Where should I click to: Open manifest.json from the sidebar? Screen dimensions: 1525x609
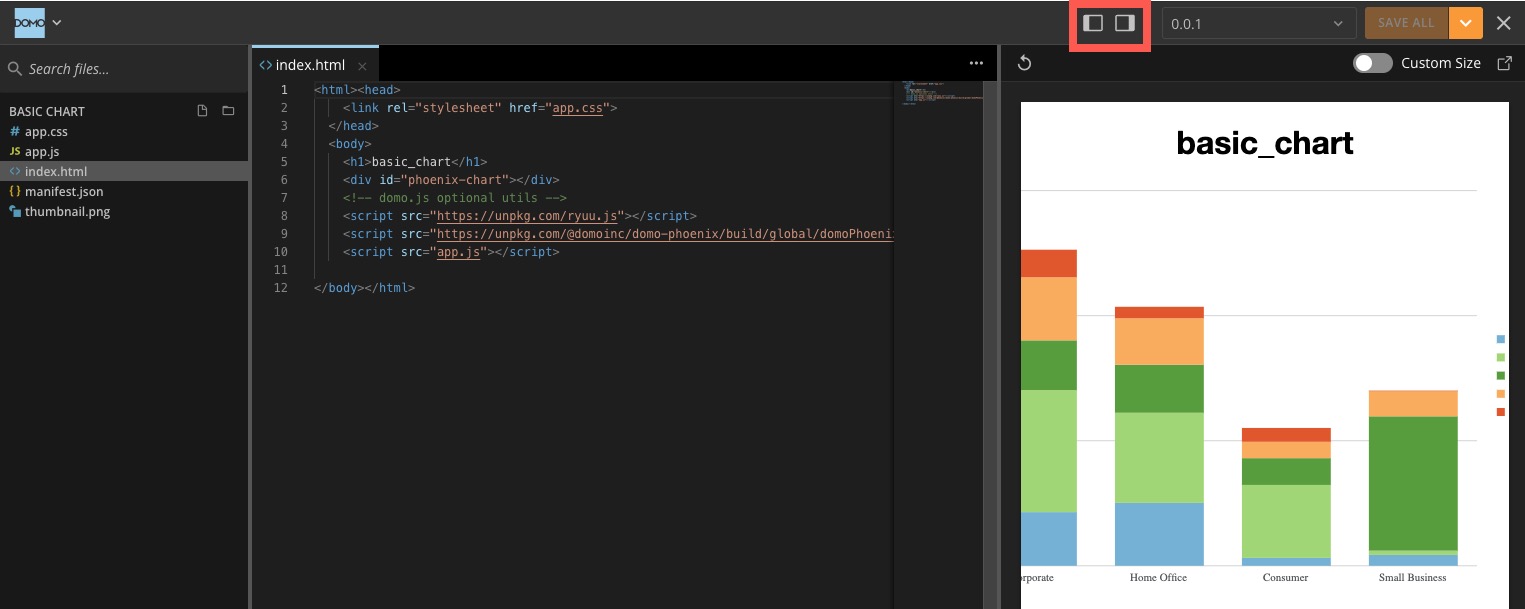tap(64, 191)
